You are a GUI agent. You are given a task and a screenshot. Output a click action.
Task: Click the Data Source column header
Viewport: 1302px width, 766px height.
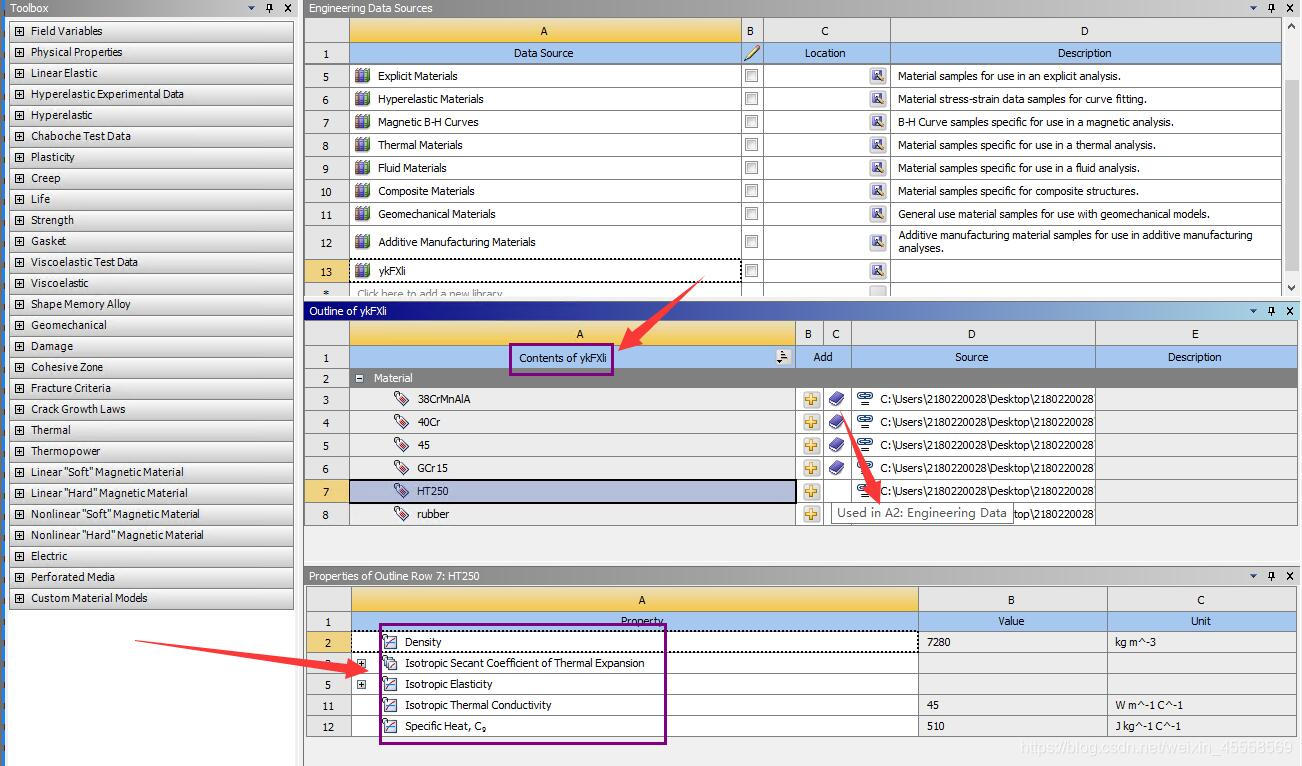pyautogui.click(x=544, y=53)
